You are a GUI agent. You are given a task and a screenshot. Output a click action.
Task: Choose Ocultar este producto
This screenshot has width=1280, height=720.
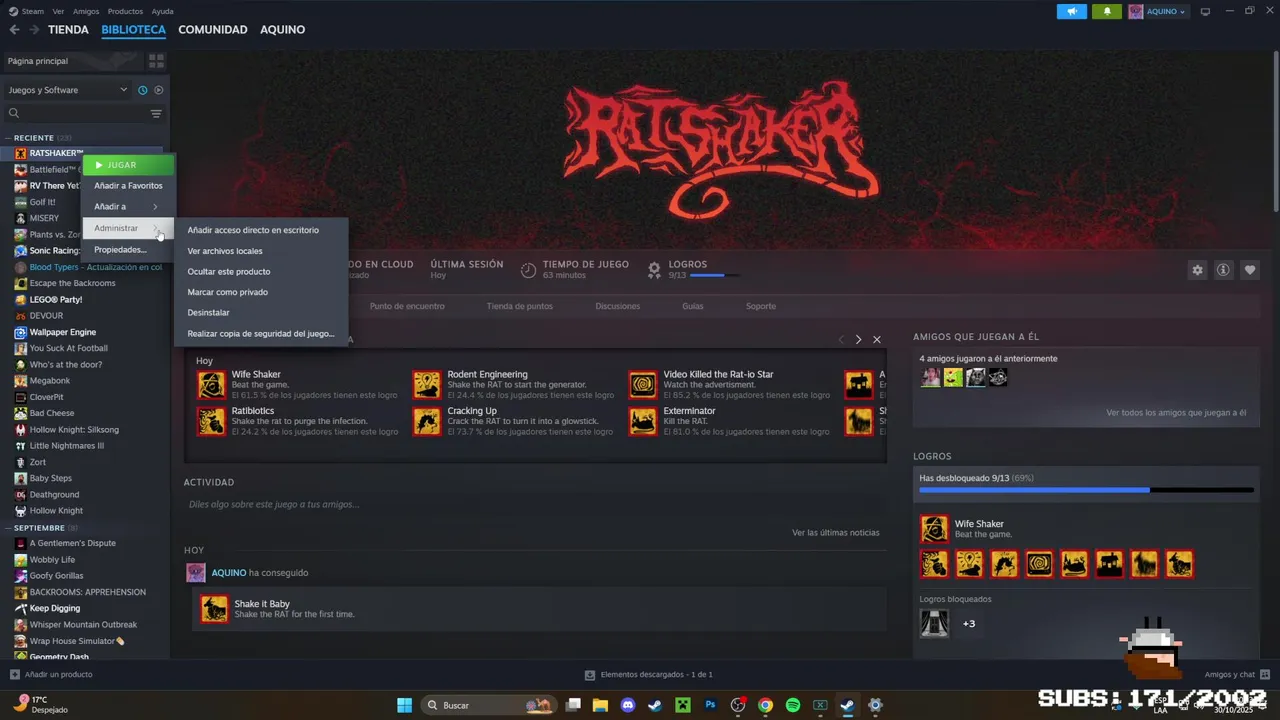pyautogui.click(x=261, y=272)
